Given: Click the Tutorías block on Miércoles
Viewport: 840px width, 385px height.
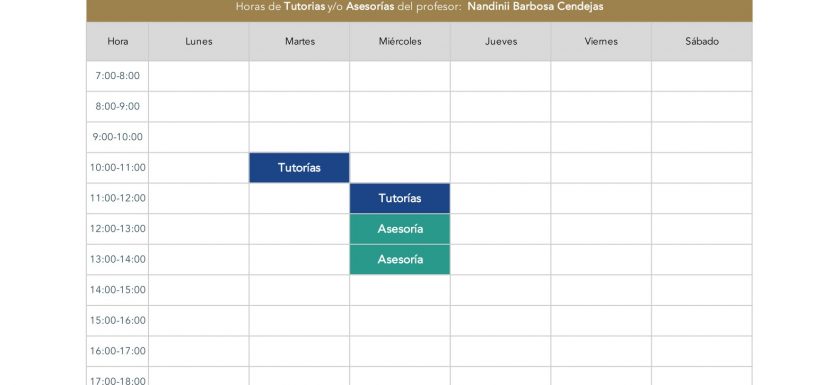Looking at the screenshot, I should coord(400,198).
